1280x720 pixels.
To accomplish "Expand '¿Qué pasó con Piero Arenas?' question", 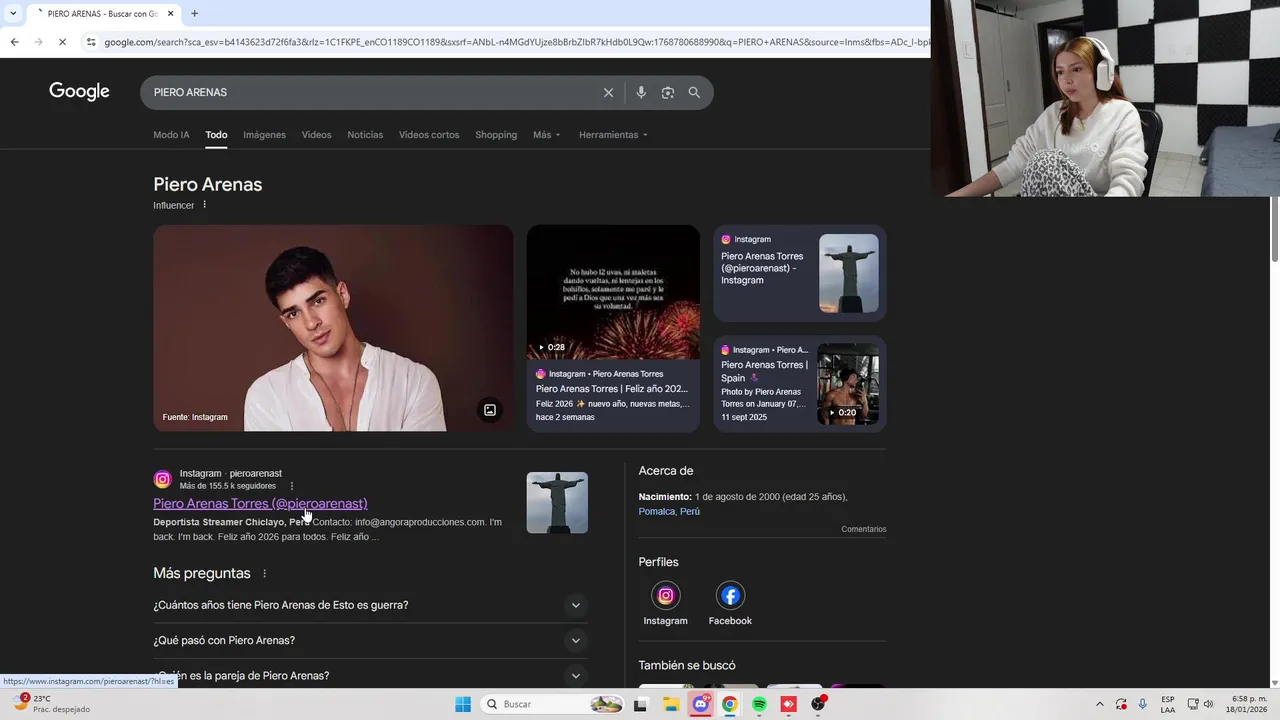I will pos(370,640).
